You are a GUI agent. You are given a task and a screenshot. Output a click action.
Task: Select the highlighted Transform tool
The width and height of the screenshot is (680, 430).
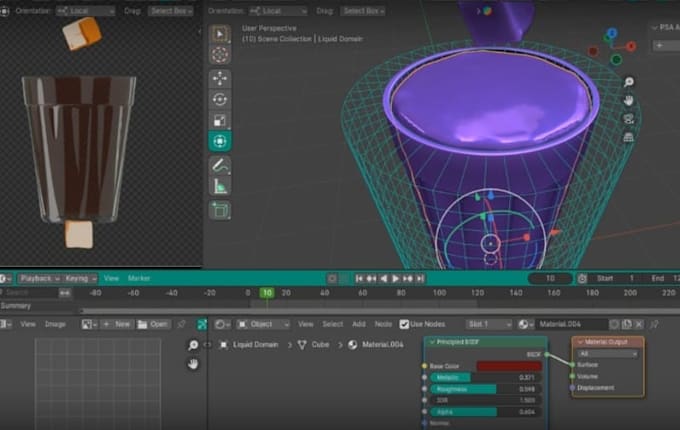(220, 141)
